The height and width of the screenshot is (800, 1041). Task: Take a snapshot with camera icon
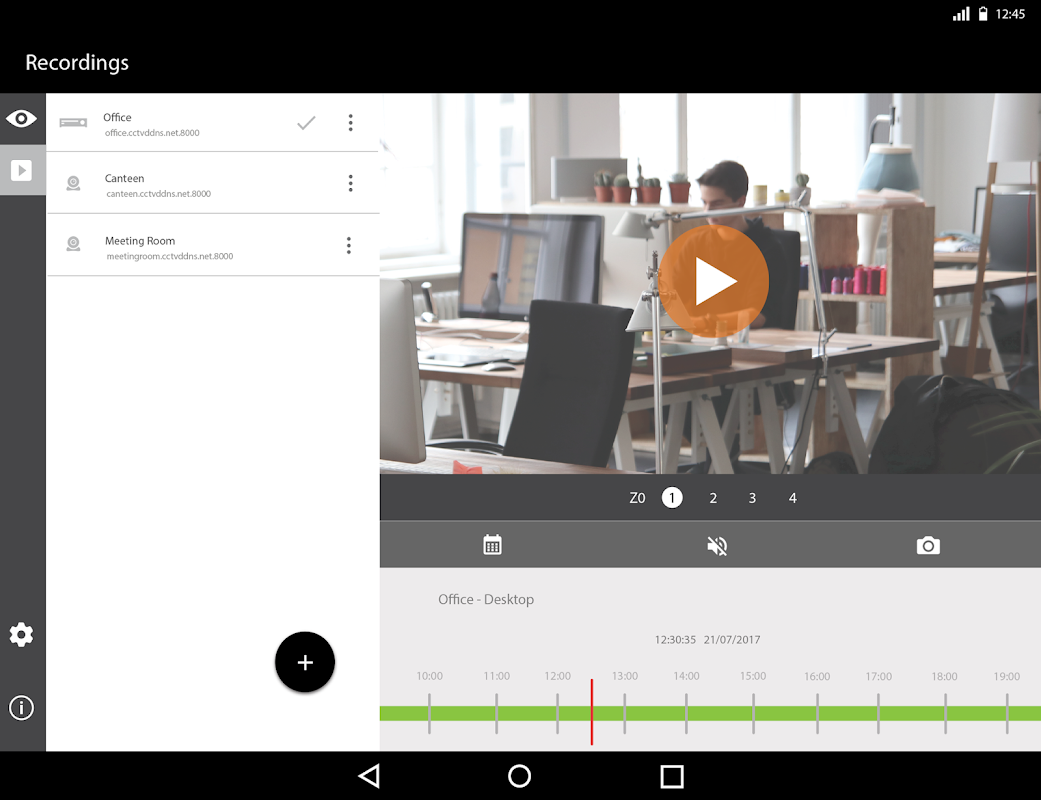point(928,546)
